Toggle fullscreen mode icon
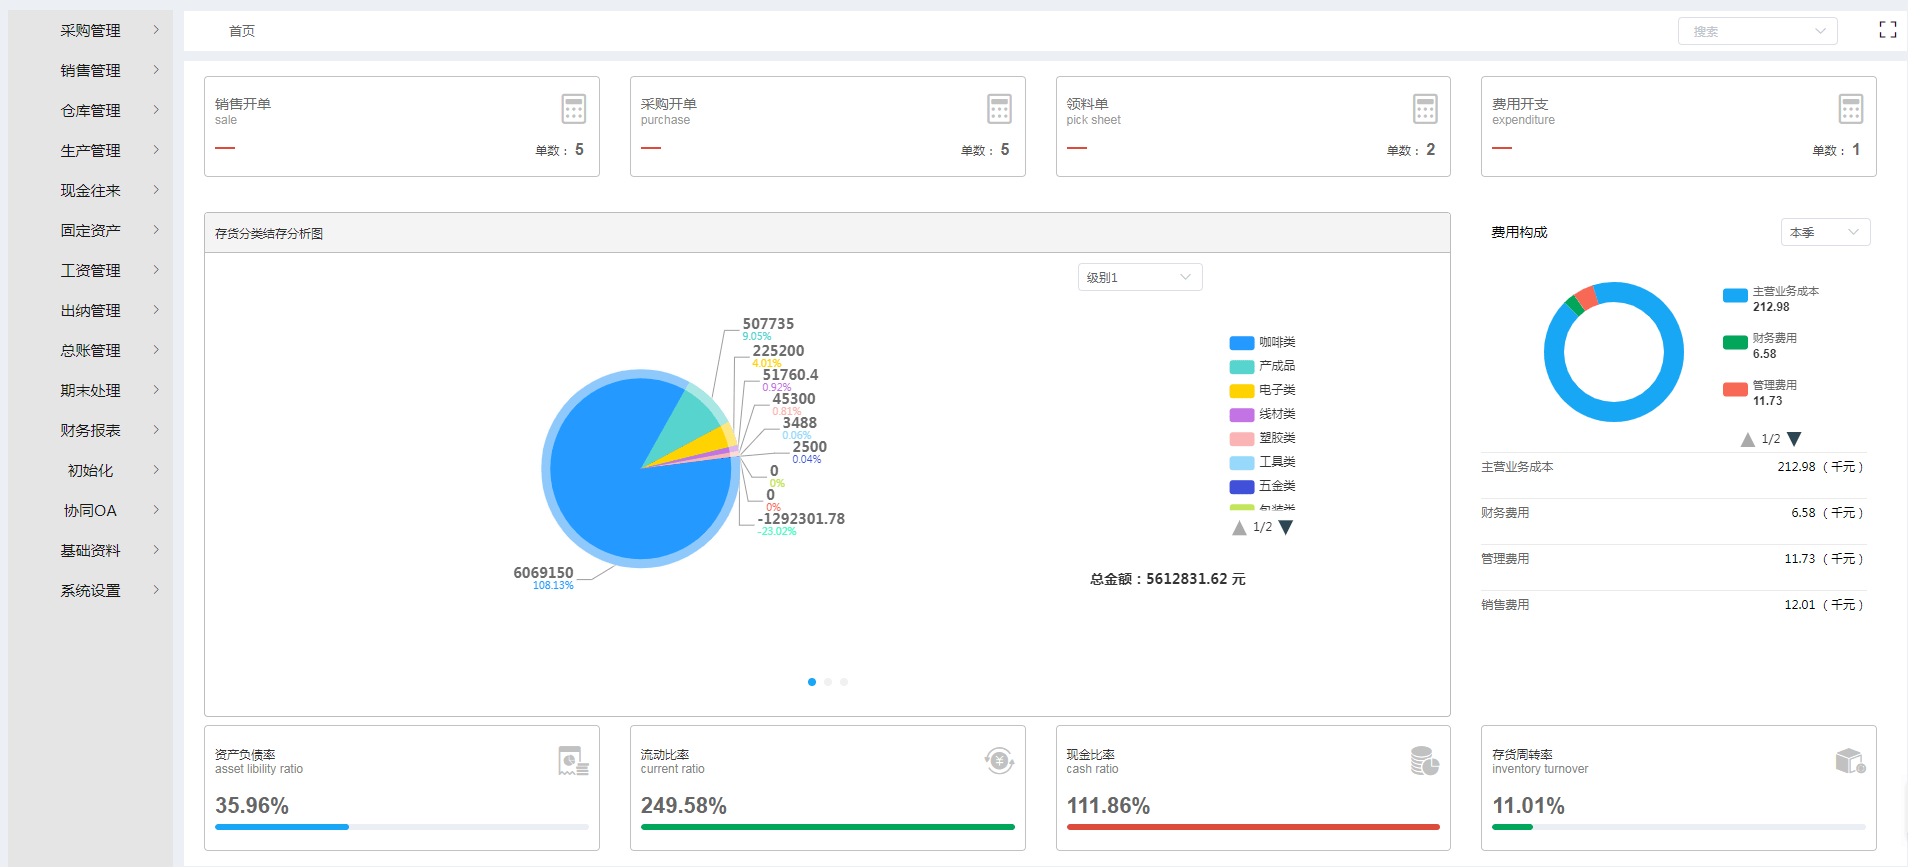This screenshot has height=867, width=1908. click(1887, 30)
